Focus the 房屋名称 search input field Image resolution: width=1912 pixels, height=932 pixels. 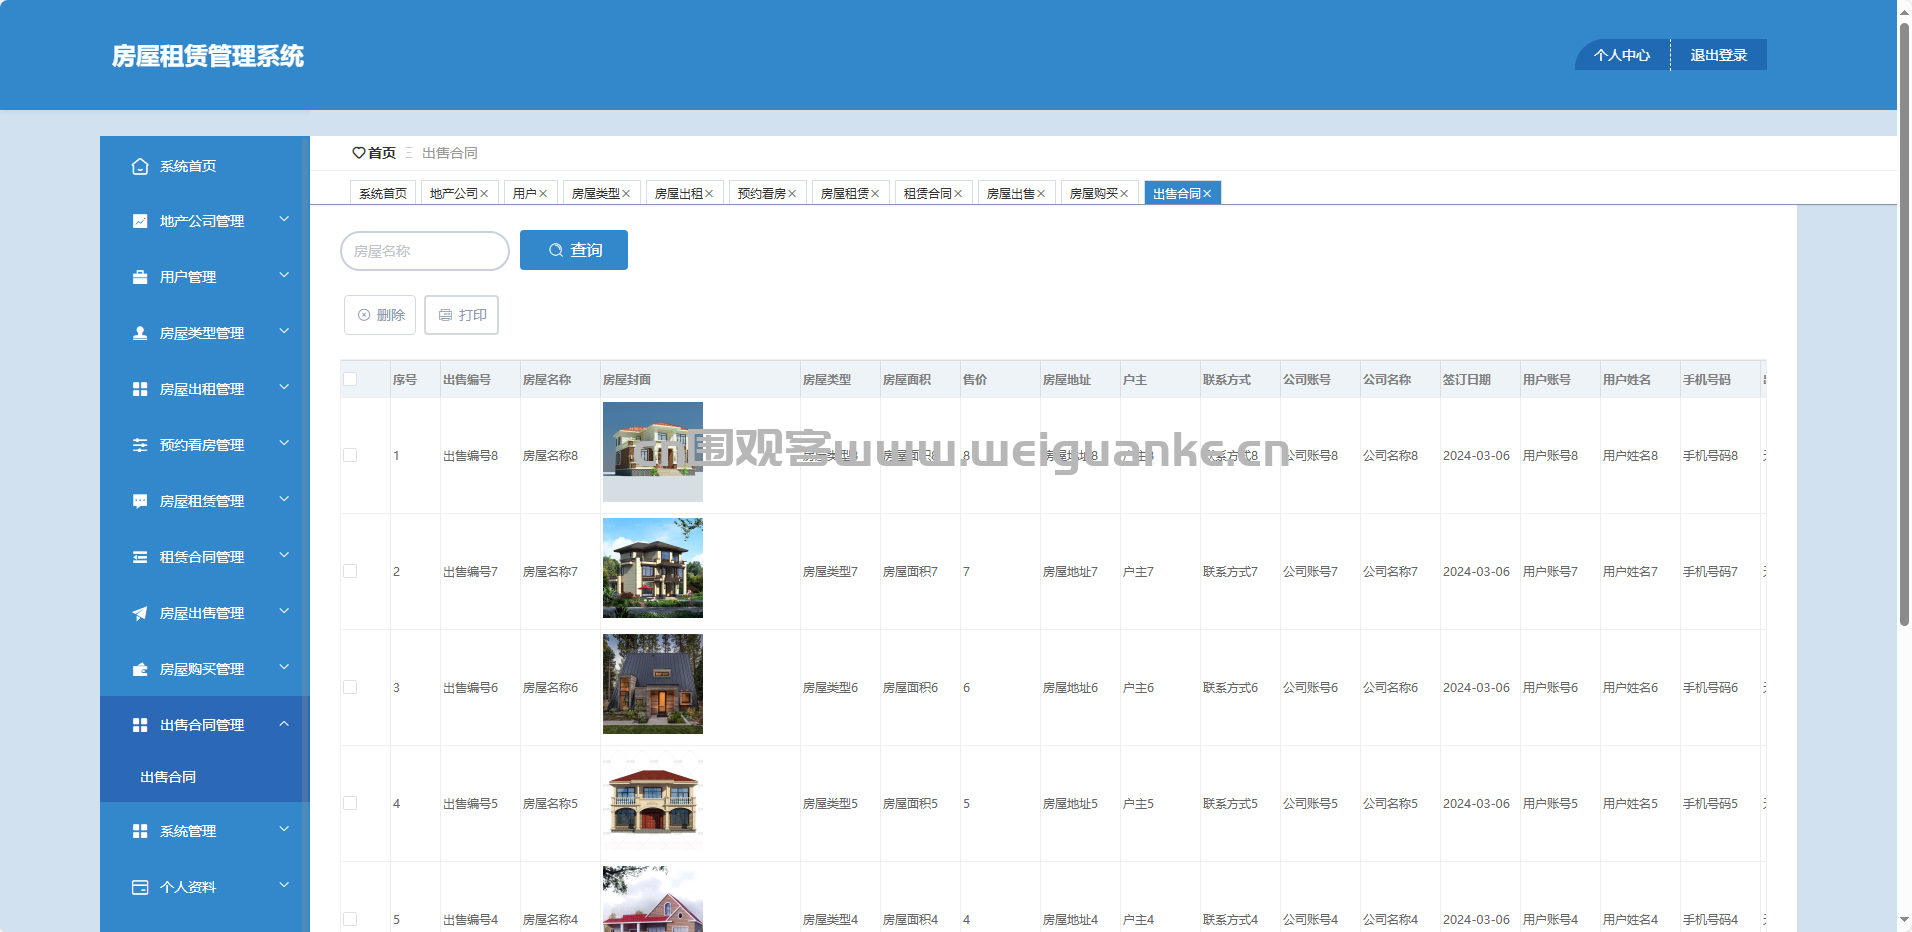(x=425, y=251)
